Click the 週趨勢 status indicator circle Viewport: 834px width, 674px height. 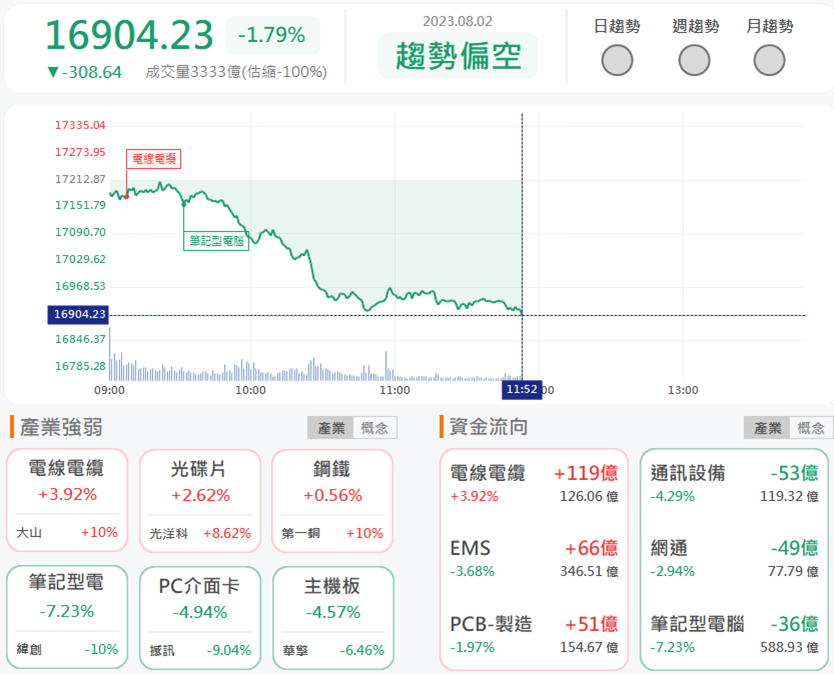pyautogui.click(x=693, y=60)
